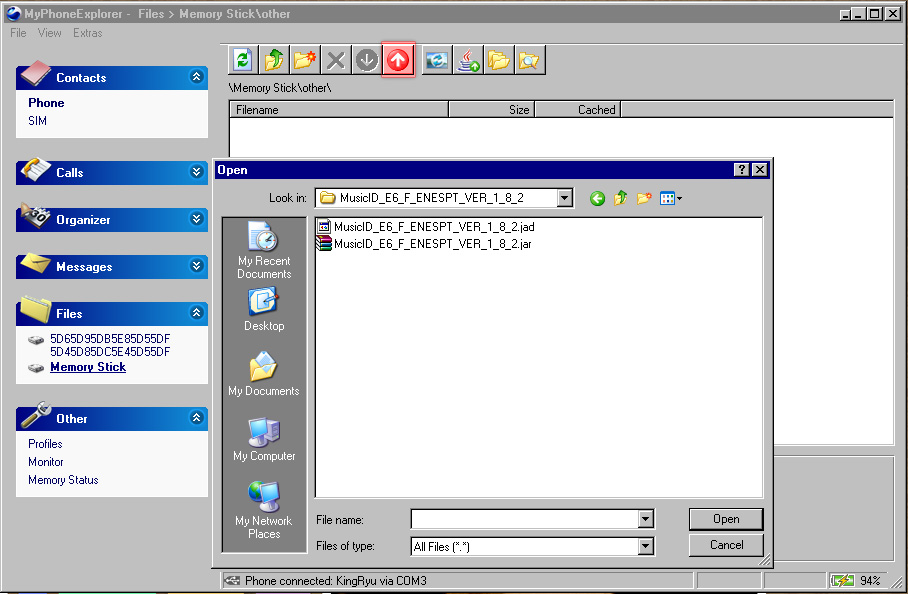Click the Cancel button

(726, 545)
